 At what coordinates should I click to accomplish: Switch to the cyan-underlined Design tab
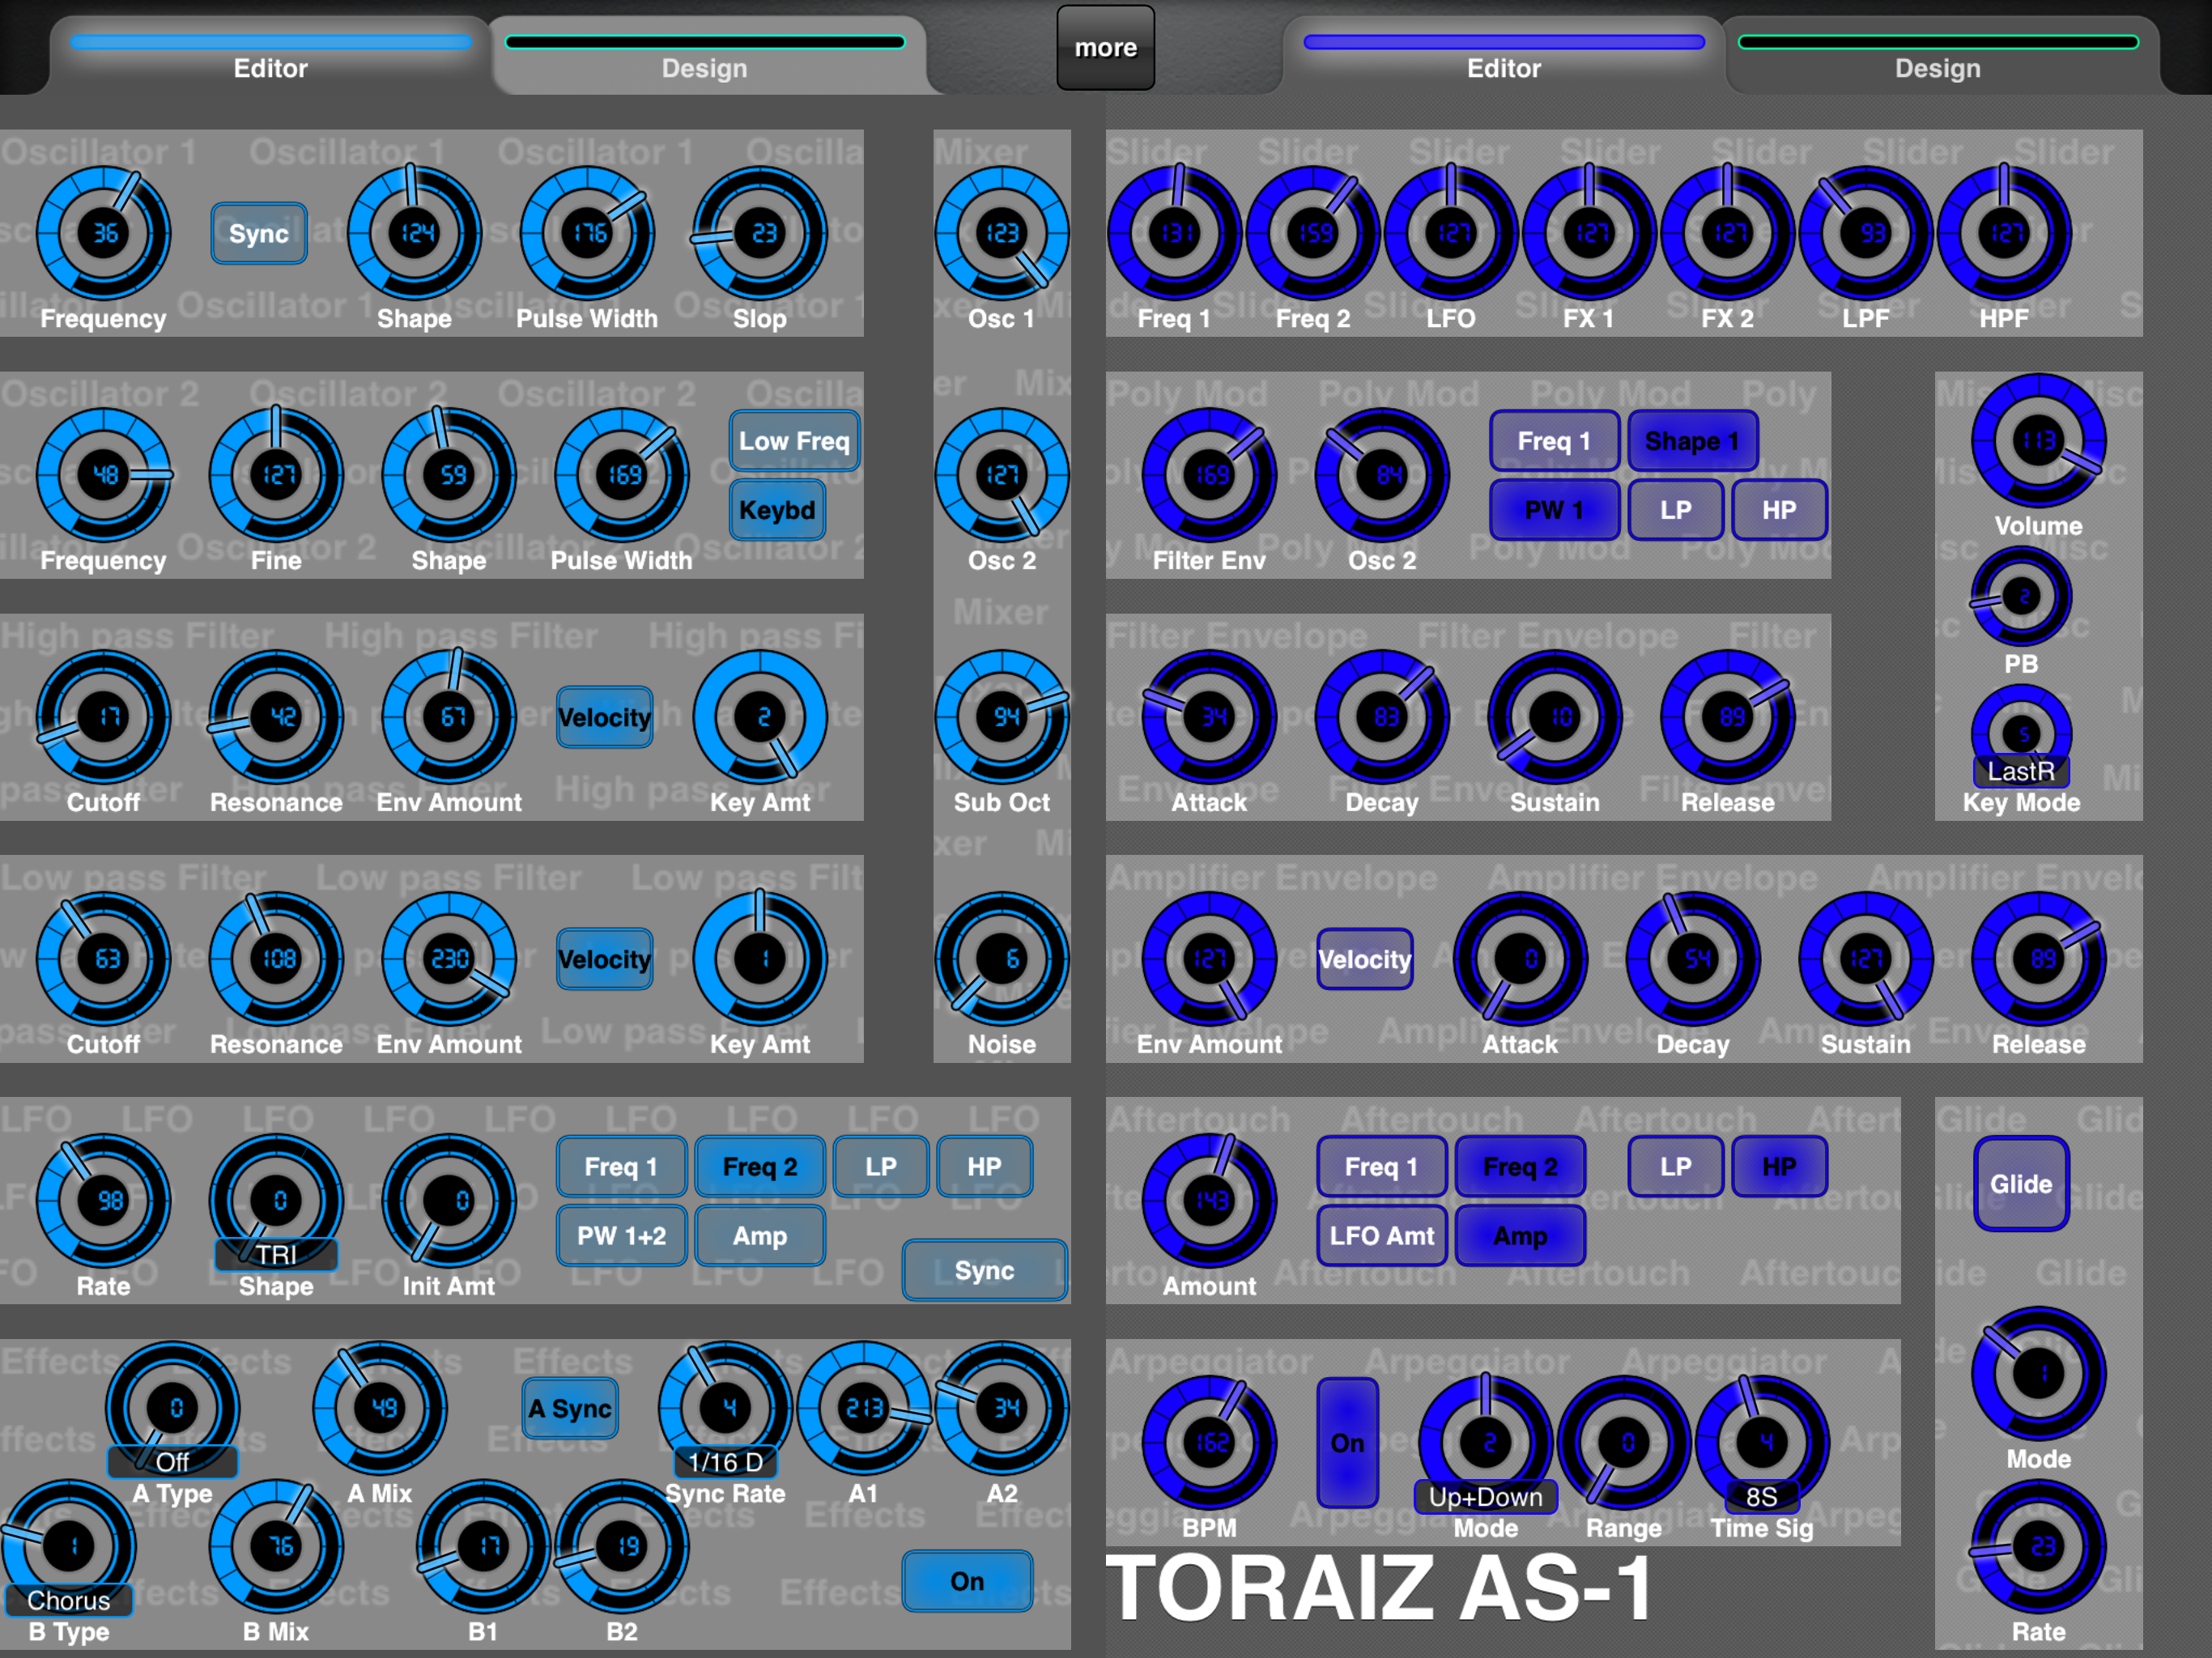pyautogui.click(x=705, y=57)
